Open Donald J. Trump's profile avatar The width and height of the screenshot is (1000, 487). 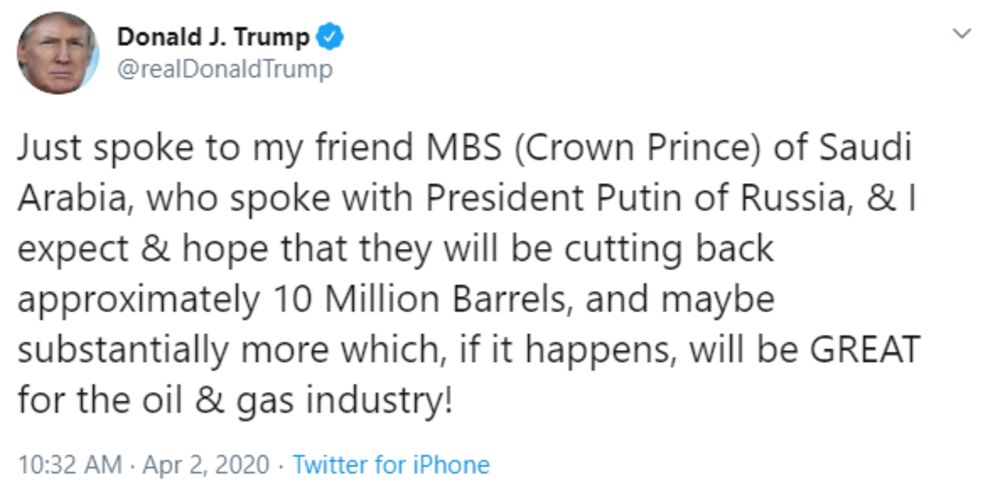point(57,53)
